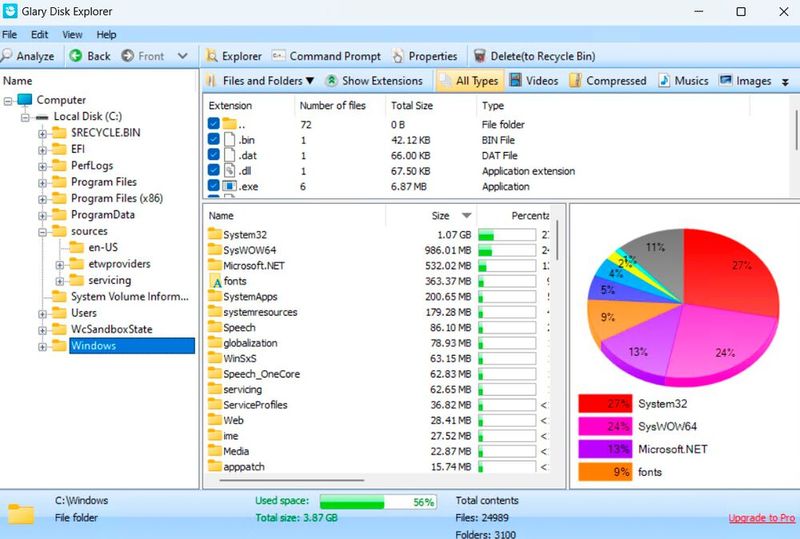Open Explorer from the toolbar icon
This screenshot has width=800, height=539.
pyautogui.click(x=211, y=56)
